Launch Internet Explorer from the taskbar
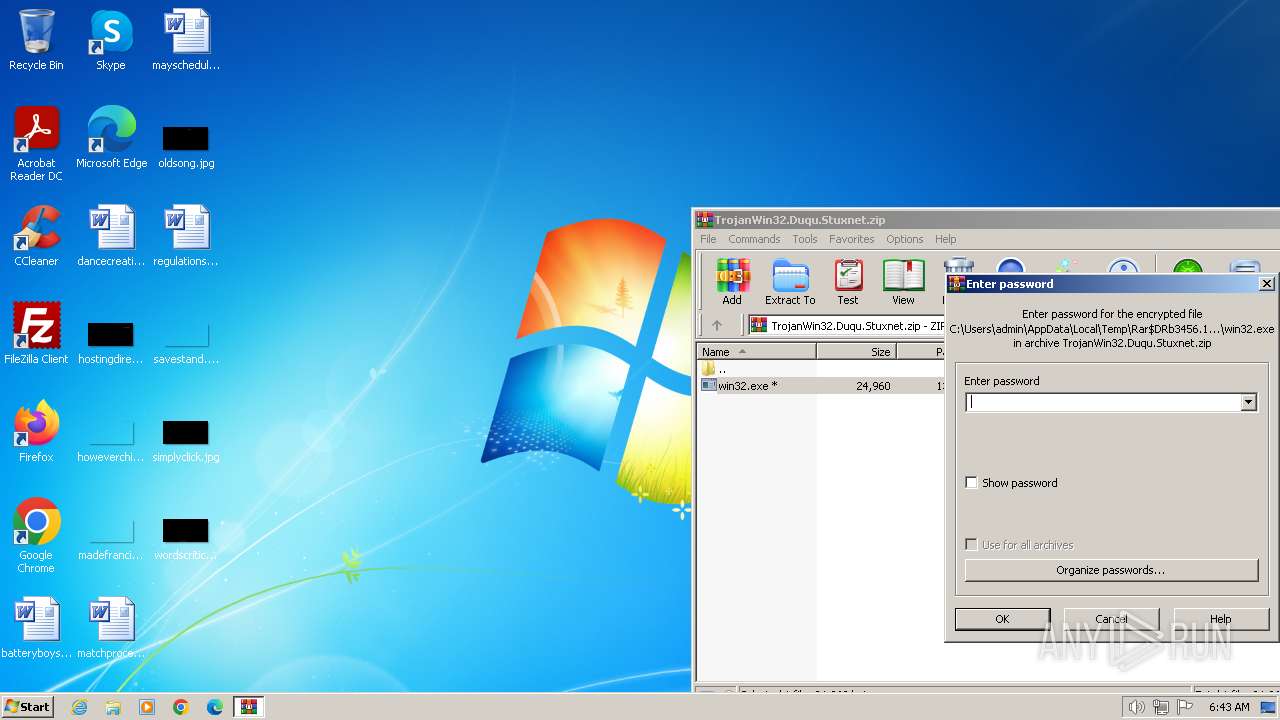1280x720 pixels. click(x=79, y=707)
